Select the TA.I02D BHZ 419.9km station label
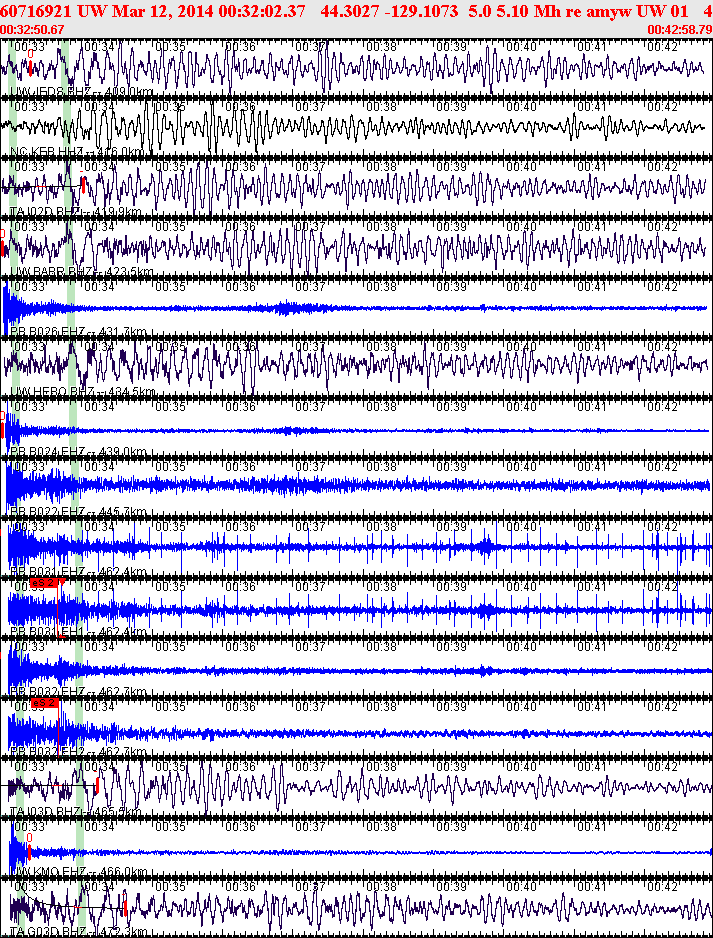Viewport: 713px width, 938px height. coord(76,212)
